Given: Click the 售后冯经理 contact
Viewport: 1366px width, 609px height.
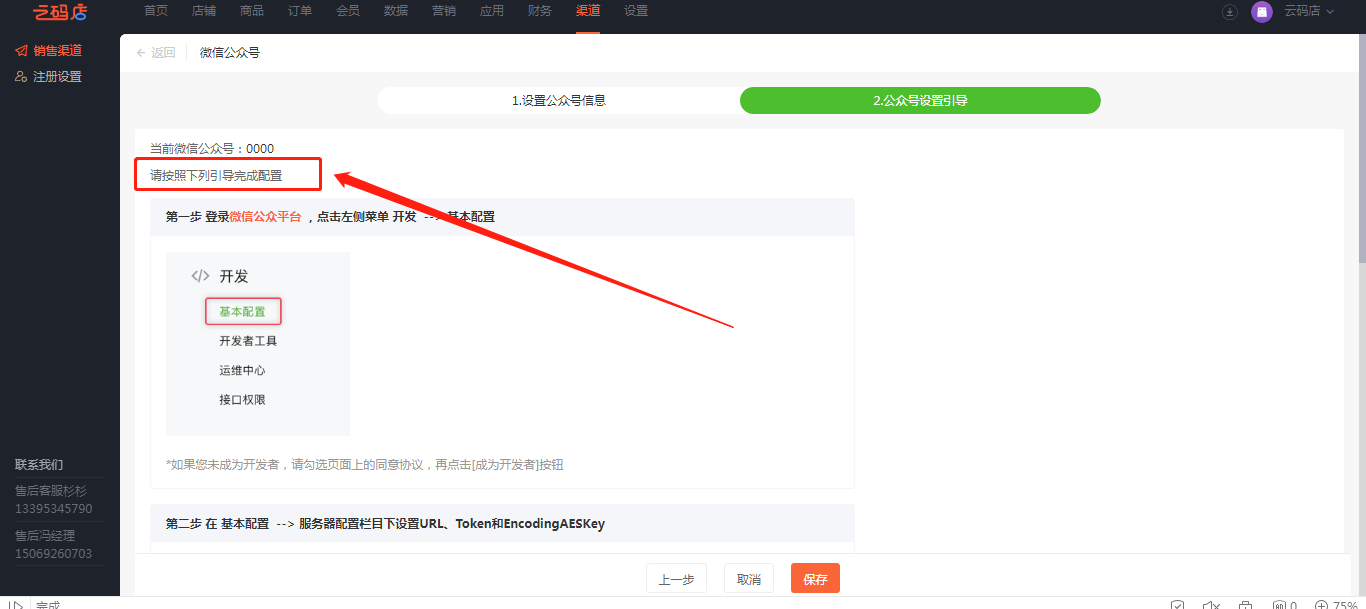Looking at the screenshot, I should coord(45,536).
